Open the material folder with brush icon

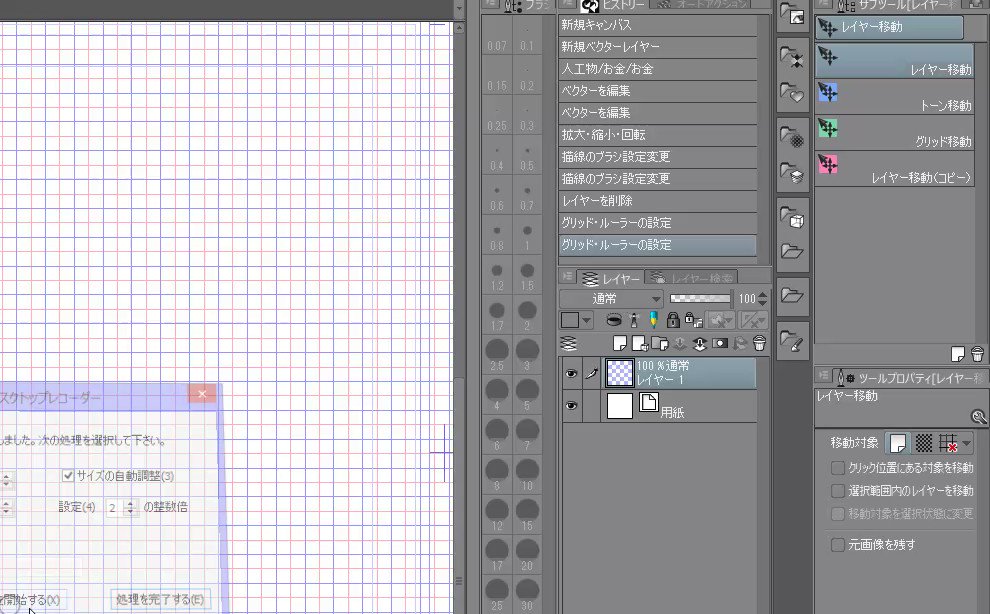tap(792, 342)
